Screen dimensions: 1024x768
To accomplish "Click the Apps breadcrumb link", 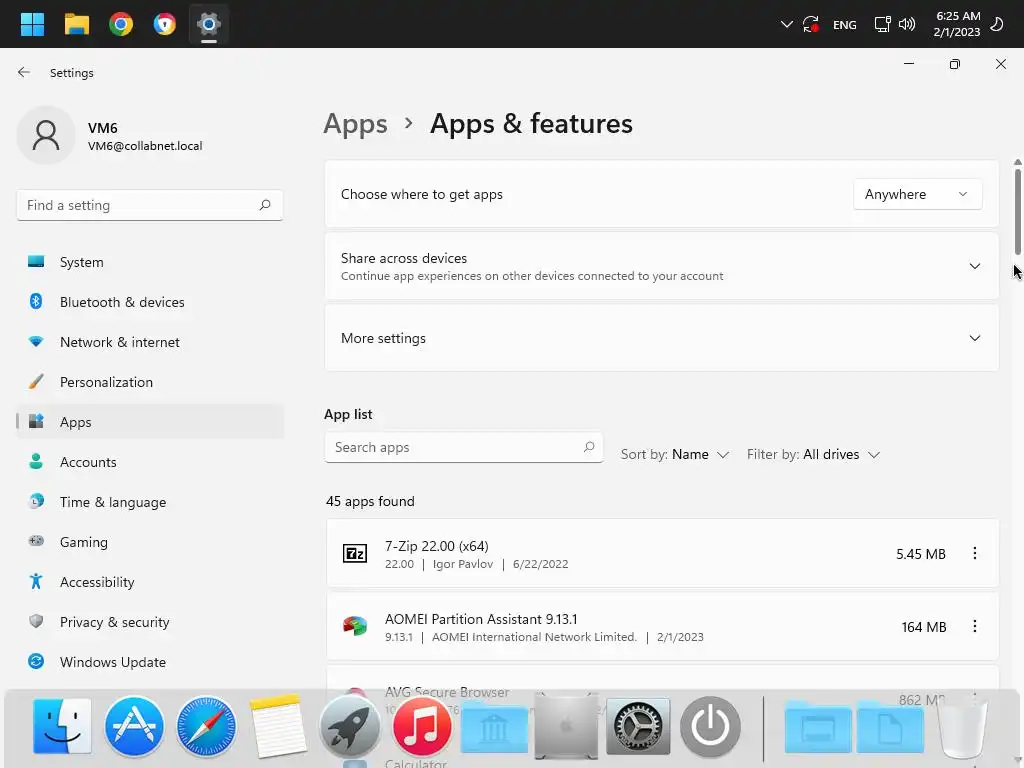I will pos(355,123).
